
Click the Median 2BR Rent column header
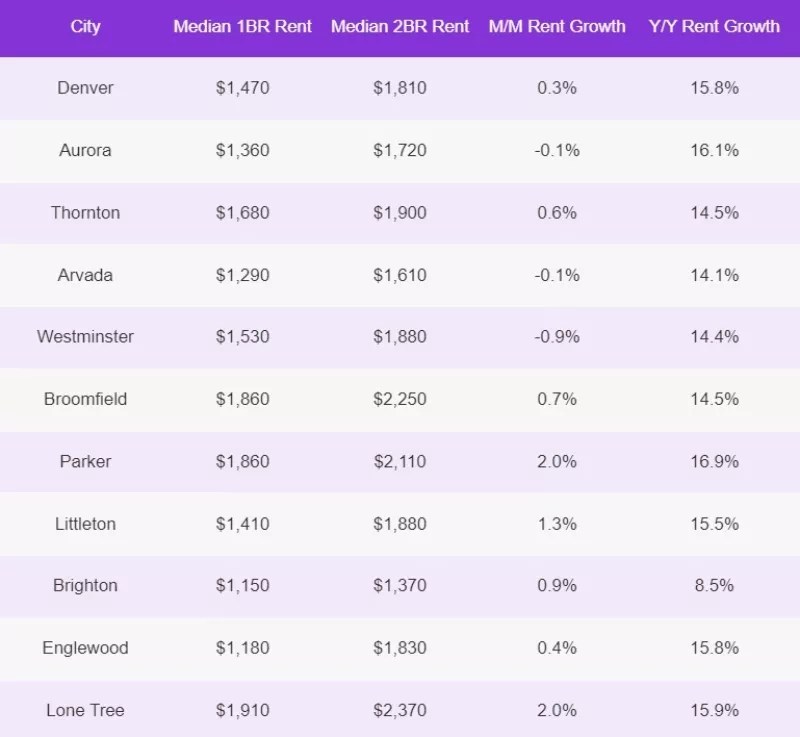tap(400, 27)
